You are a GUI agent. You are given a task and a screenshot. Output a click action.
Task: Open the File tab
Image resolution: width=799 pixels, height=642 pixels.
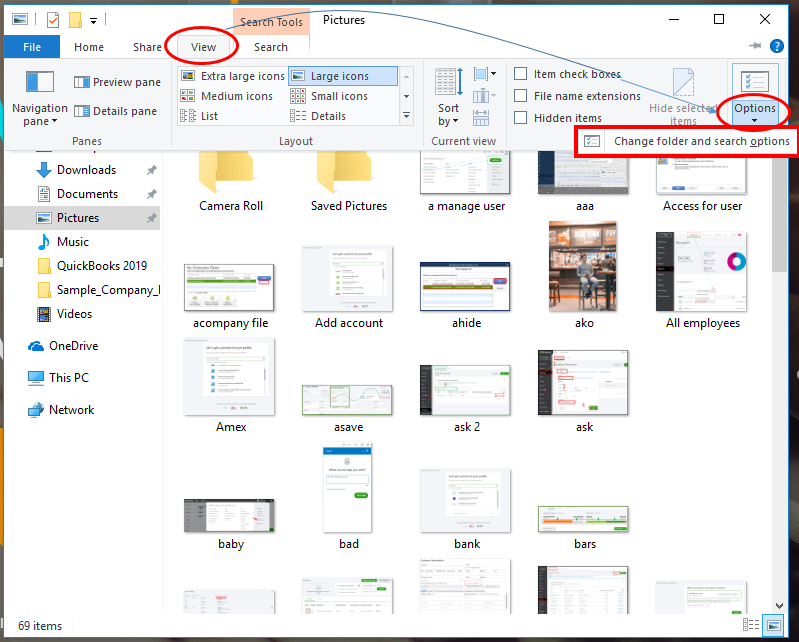32,47
